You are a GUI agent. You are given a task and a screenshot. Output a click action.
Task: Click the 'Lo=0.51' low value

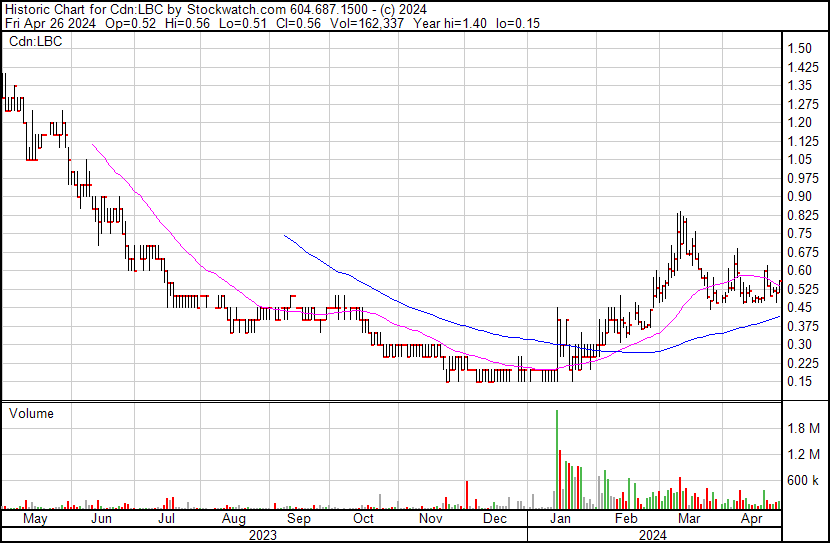(x=242, y=23)
